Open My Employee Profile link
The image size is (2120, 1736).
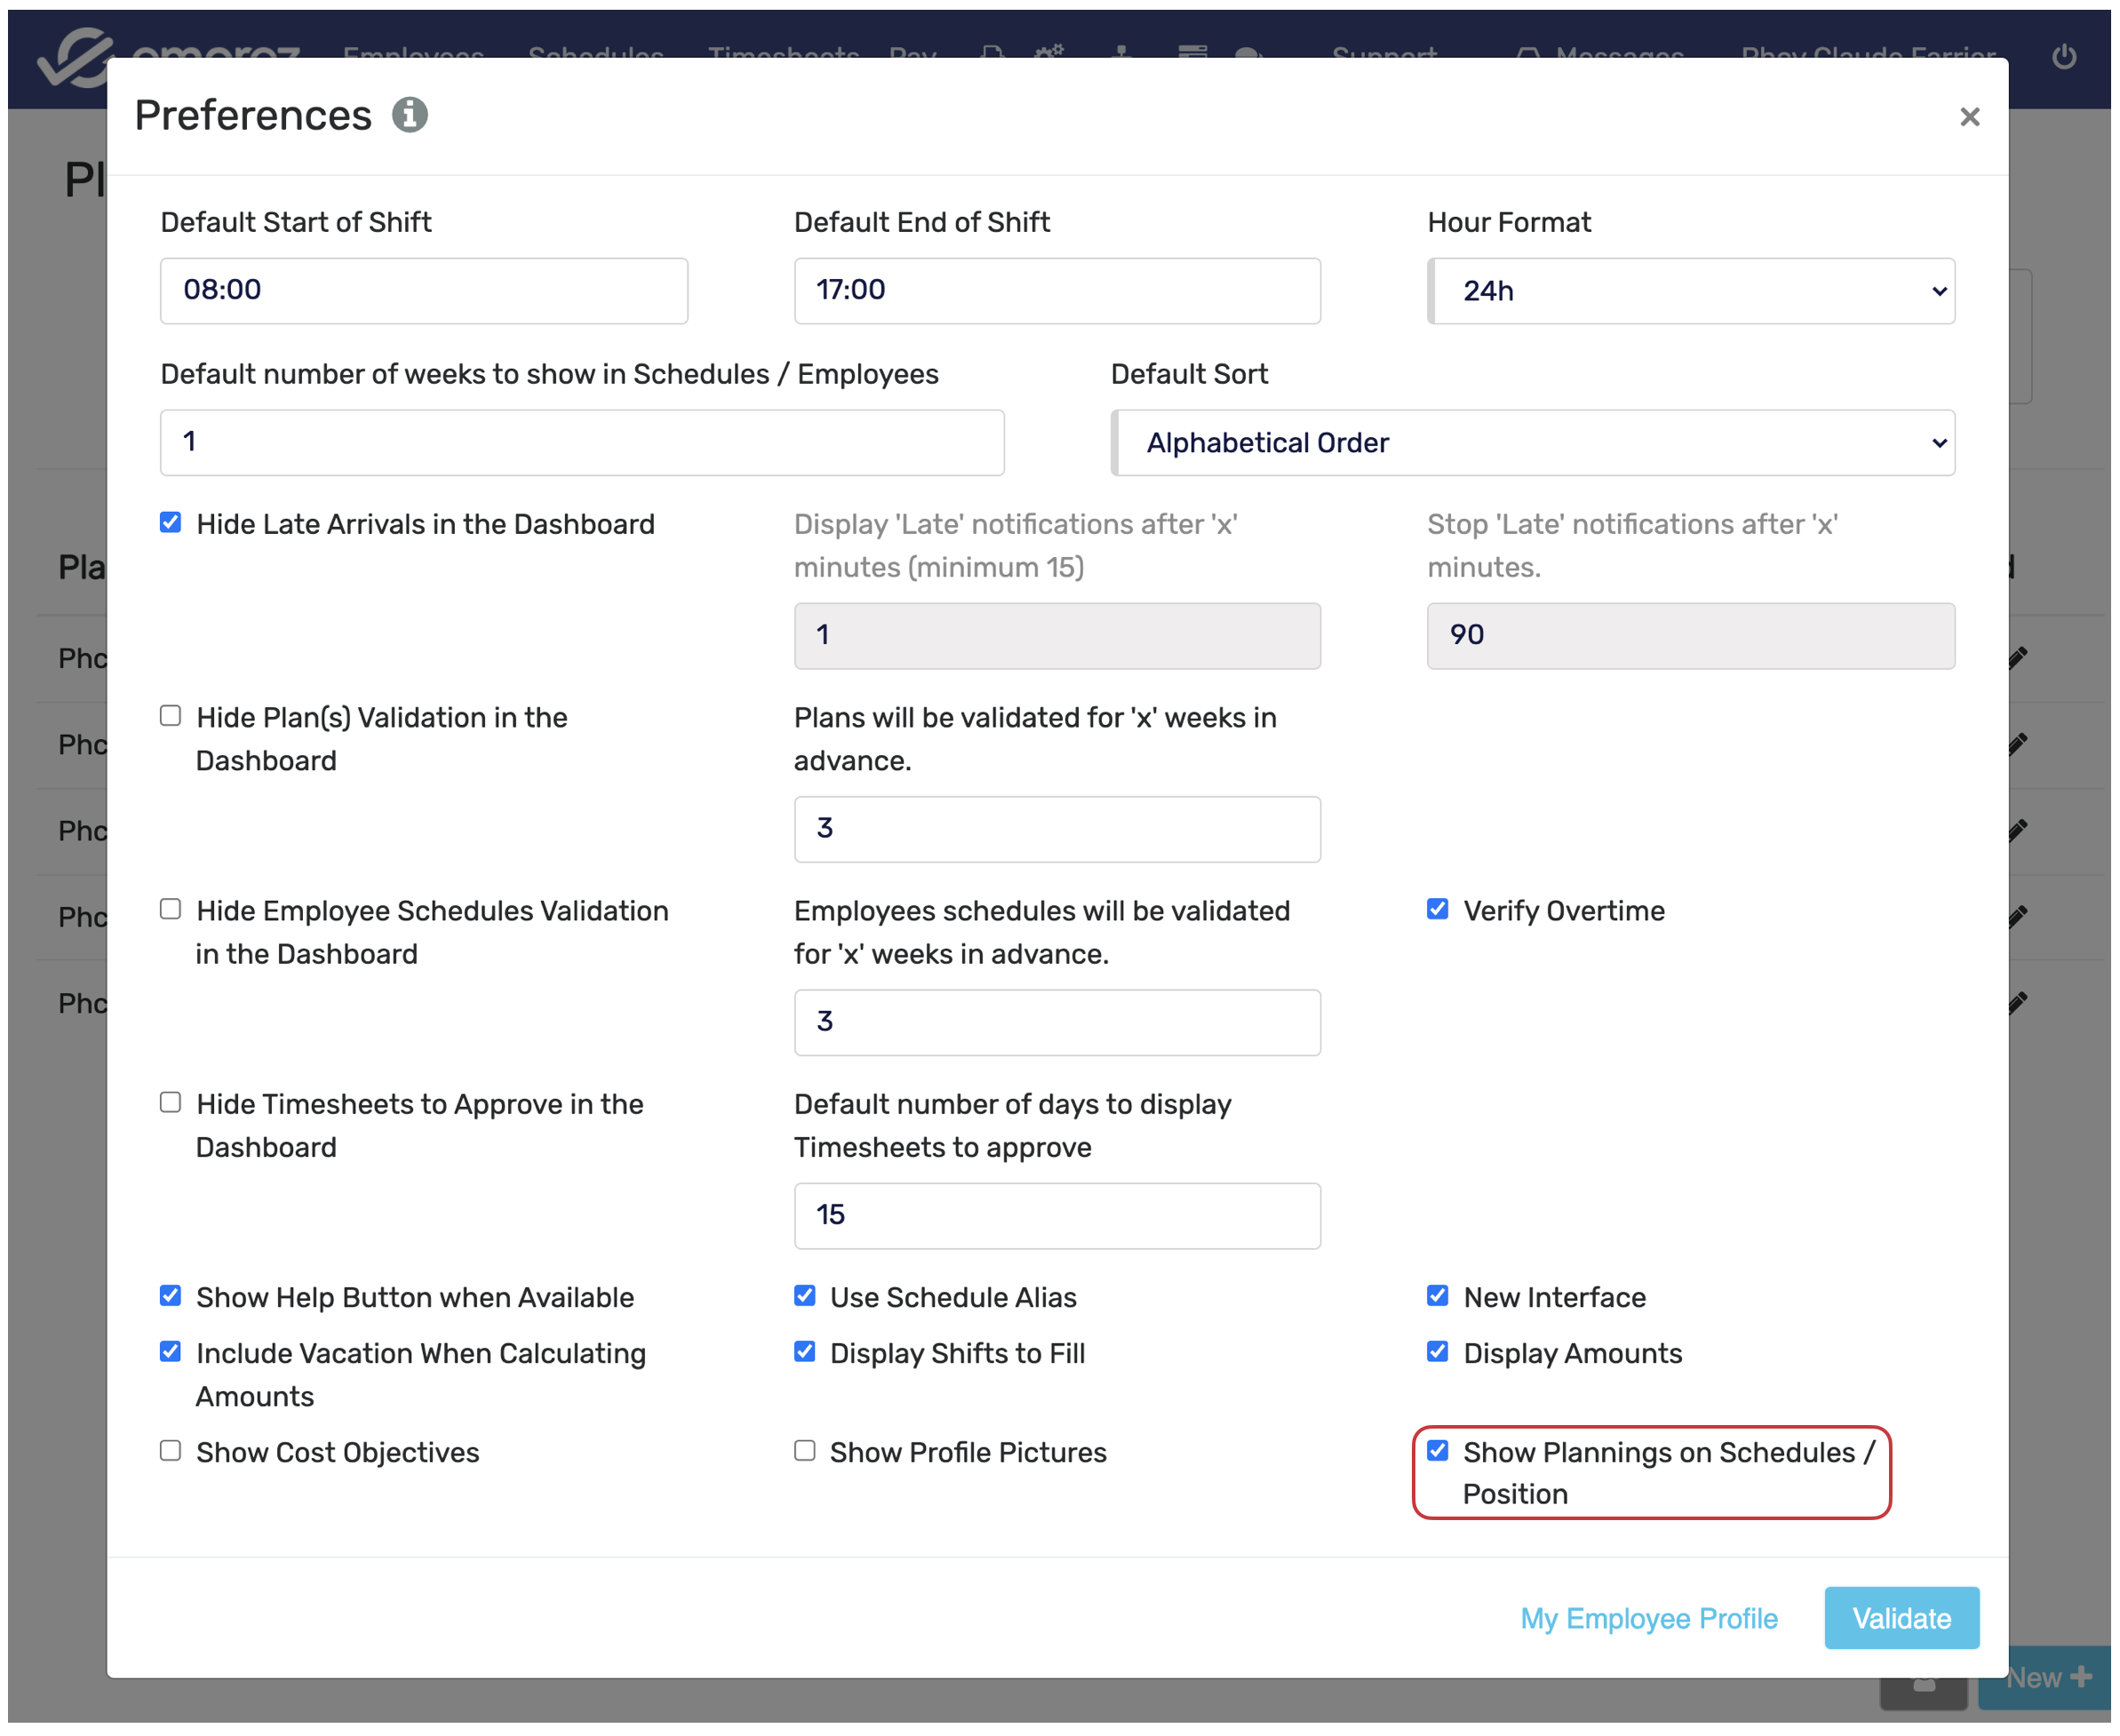(x=1649, y=1619)
